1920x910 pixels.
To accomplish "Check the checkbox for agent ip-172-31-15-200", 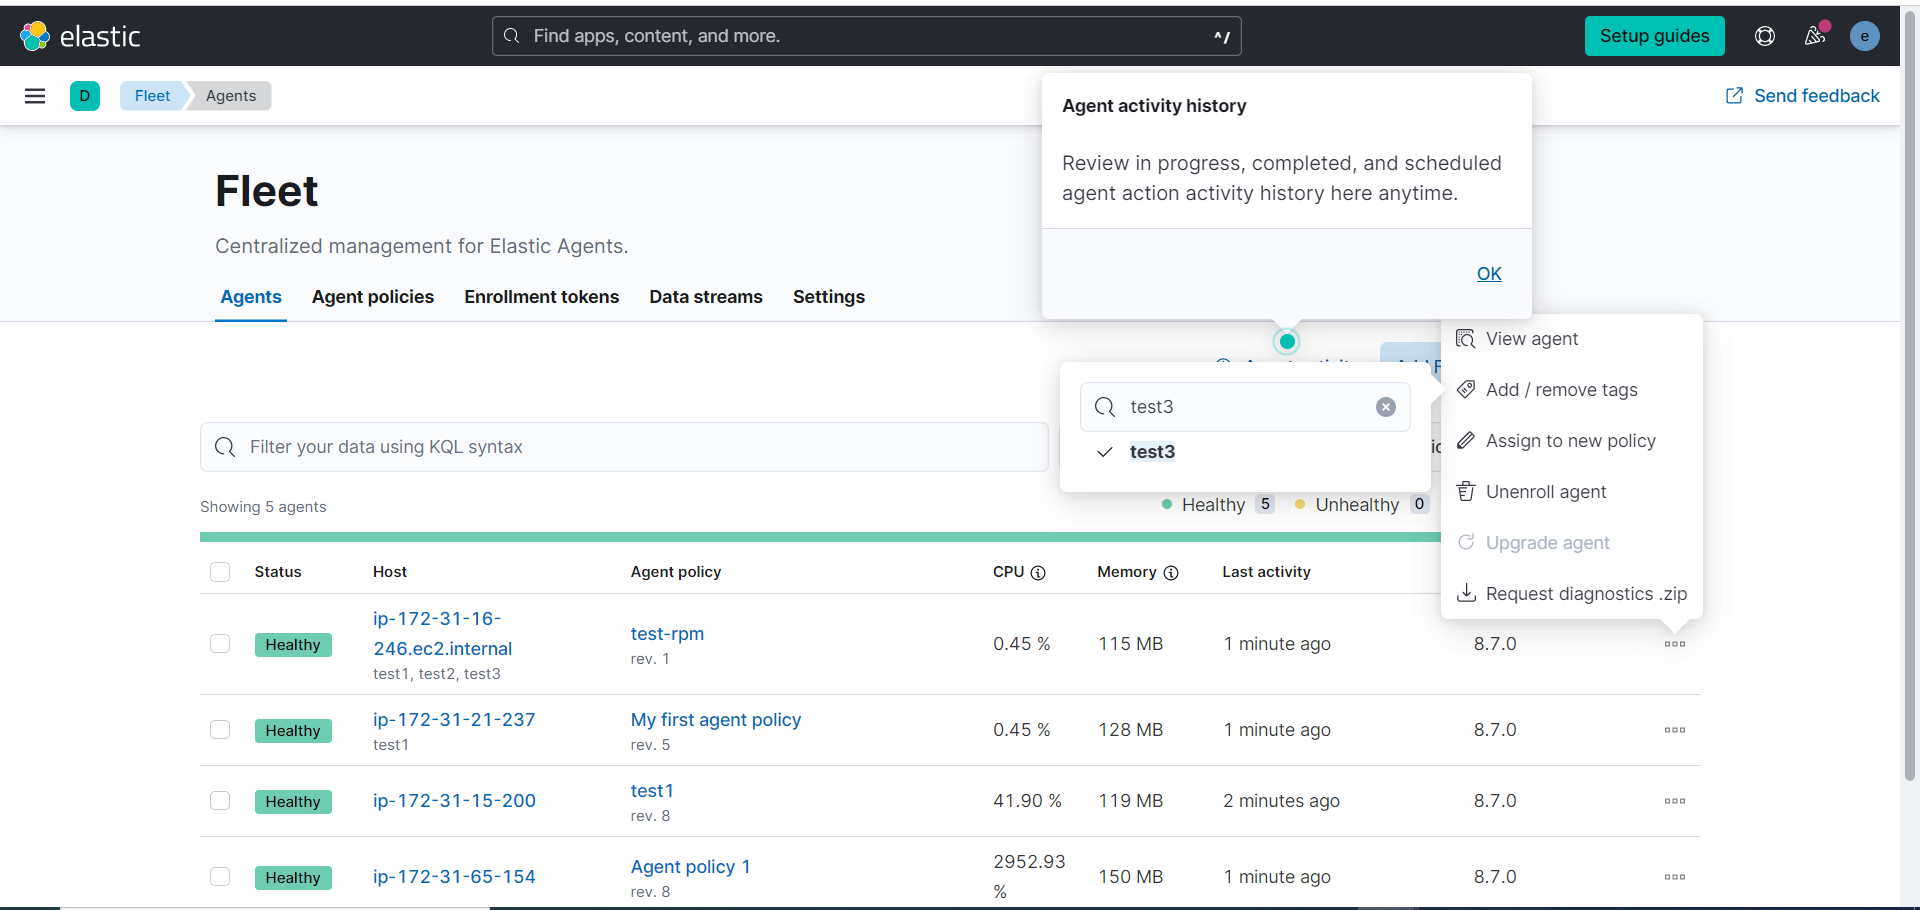I will [220, 801].
